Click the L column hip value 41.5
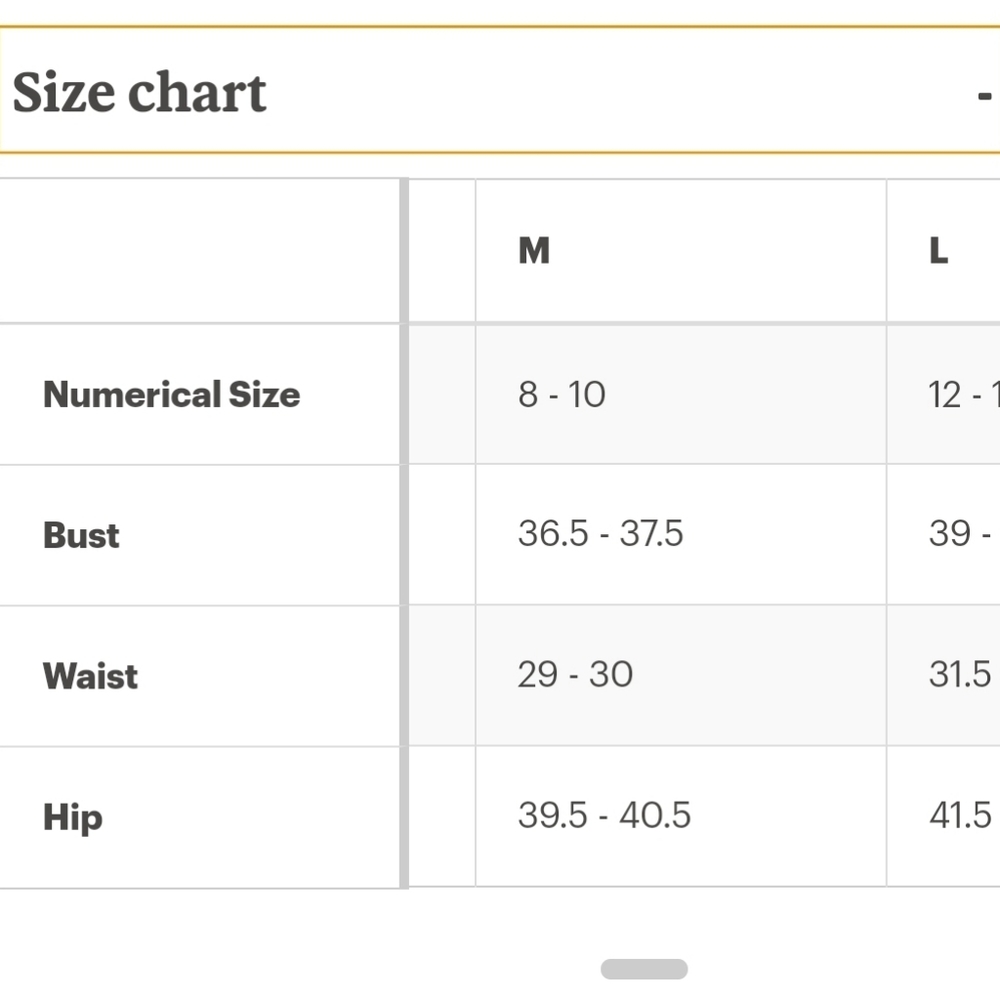The image size is (1000, 1000). [x=960, y=815]
